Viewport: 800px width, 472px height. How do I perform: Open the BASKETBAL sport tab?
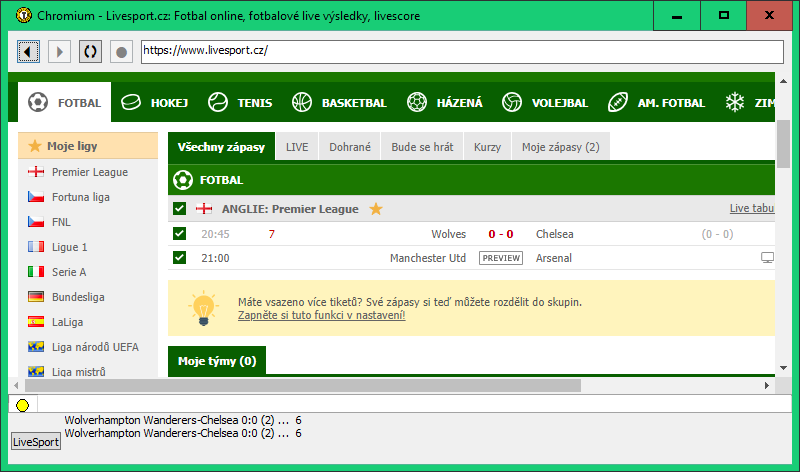click(339, 103)
